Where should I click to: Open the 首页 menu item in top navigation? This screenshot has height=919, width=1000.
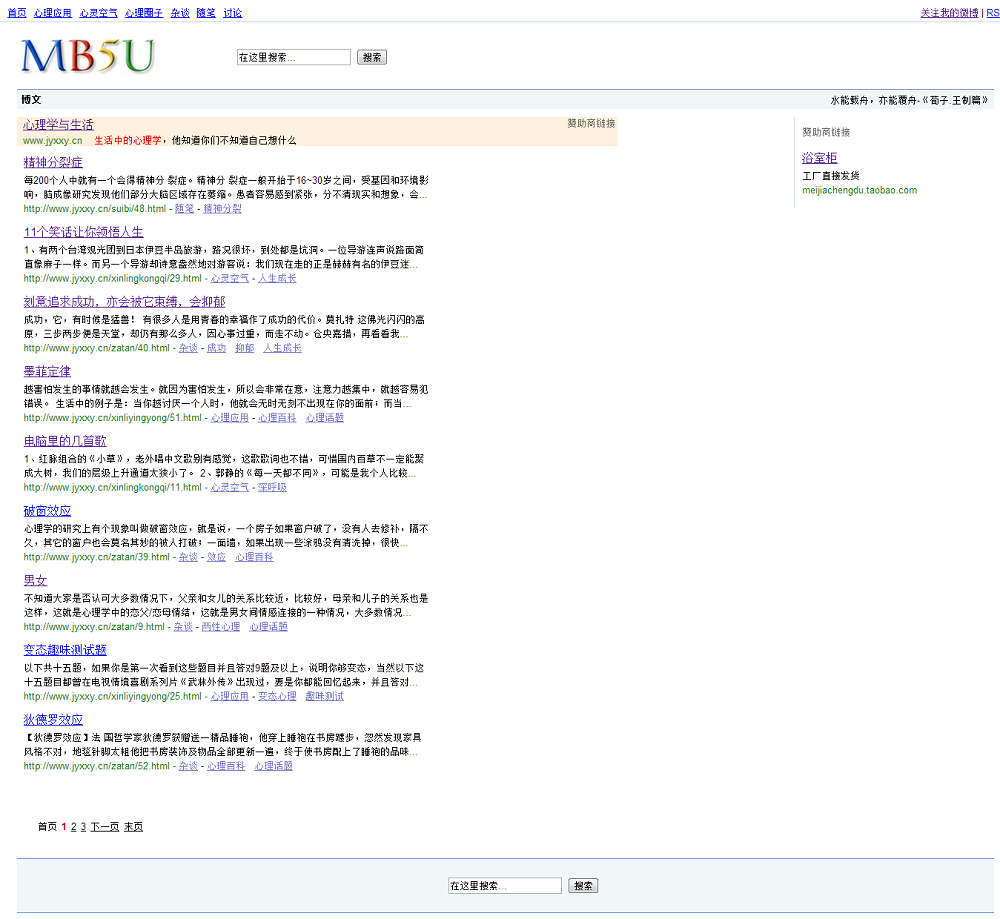point(17,13)
